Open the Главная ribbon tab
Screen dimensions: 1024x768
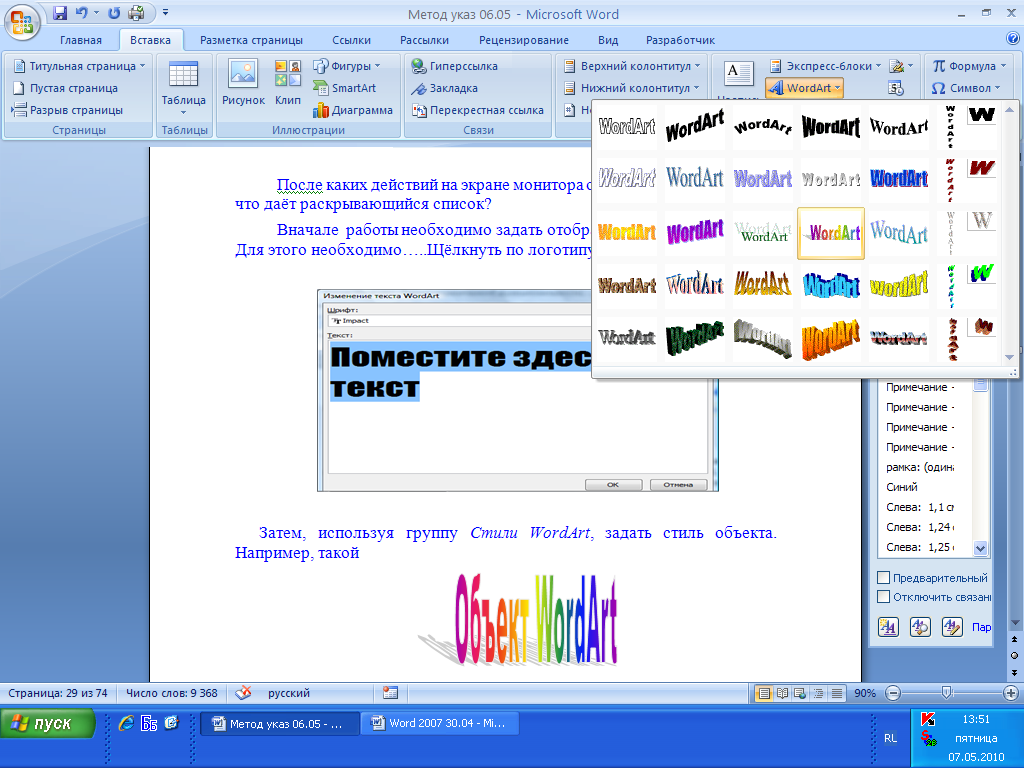click(x=81, y=40)
